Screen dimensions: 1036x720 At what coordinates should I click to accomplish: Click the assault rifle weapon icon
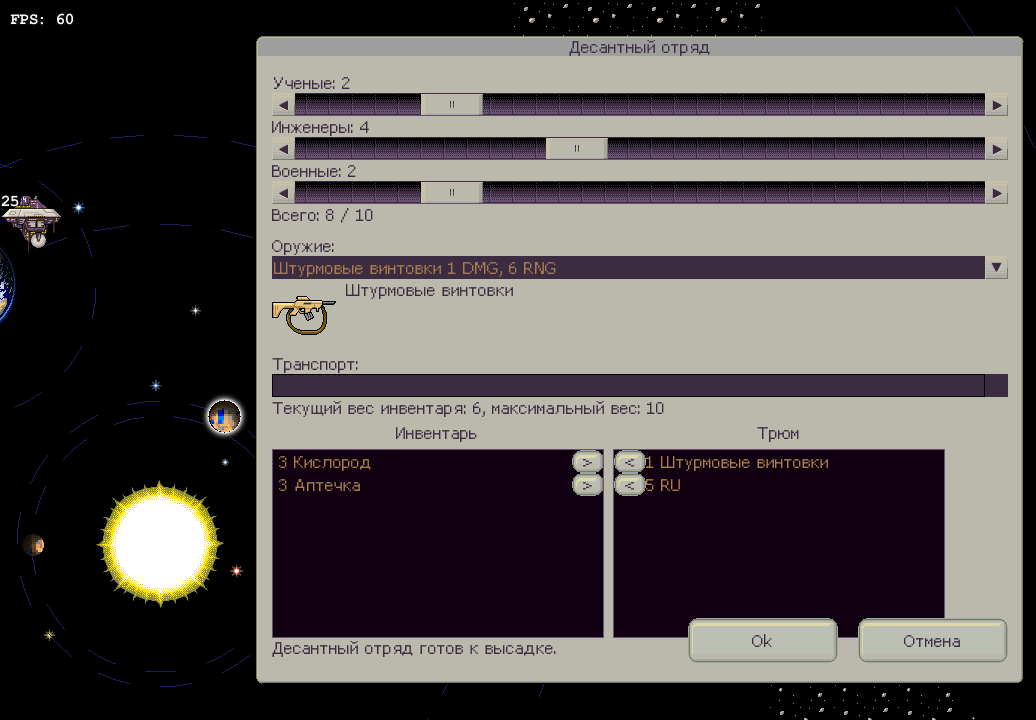(x=303, y=314)
